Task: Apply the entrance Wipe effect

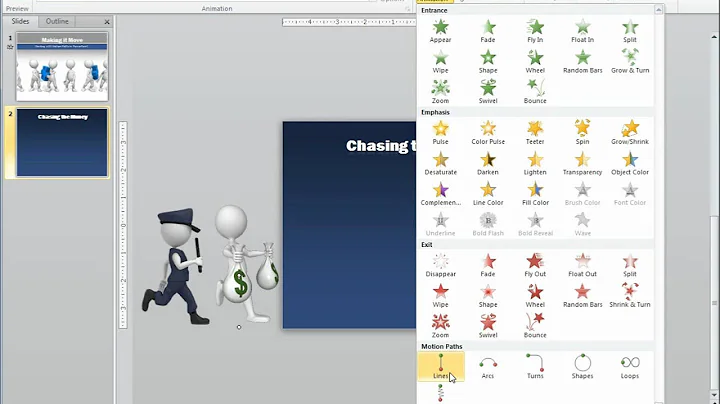Action: coord(440,62)
